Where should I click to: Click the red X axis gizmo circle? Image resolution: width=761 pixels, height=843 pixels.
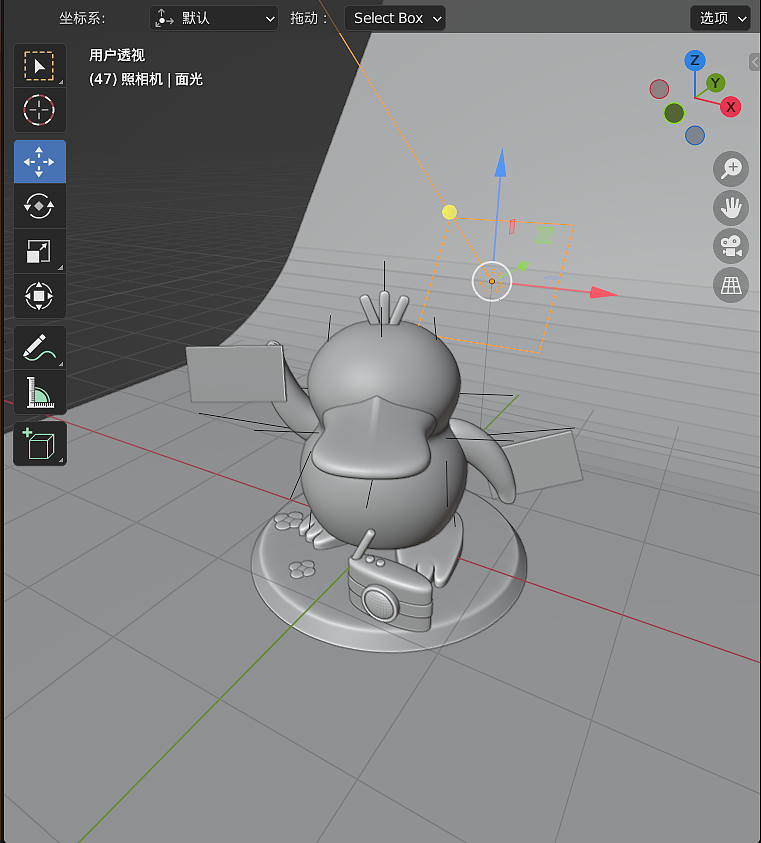730,107
